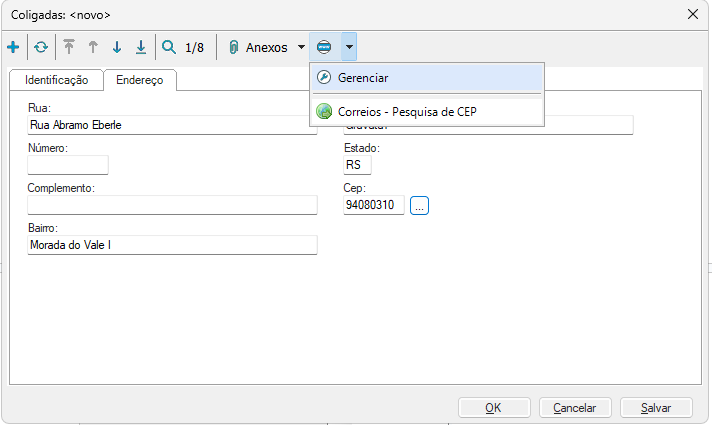
Task: Open the Cep lookup ellipsis button
Action: click(x=420, y=205)
